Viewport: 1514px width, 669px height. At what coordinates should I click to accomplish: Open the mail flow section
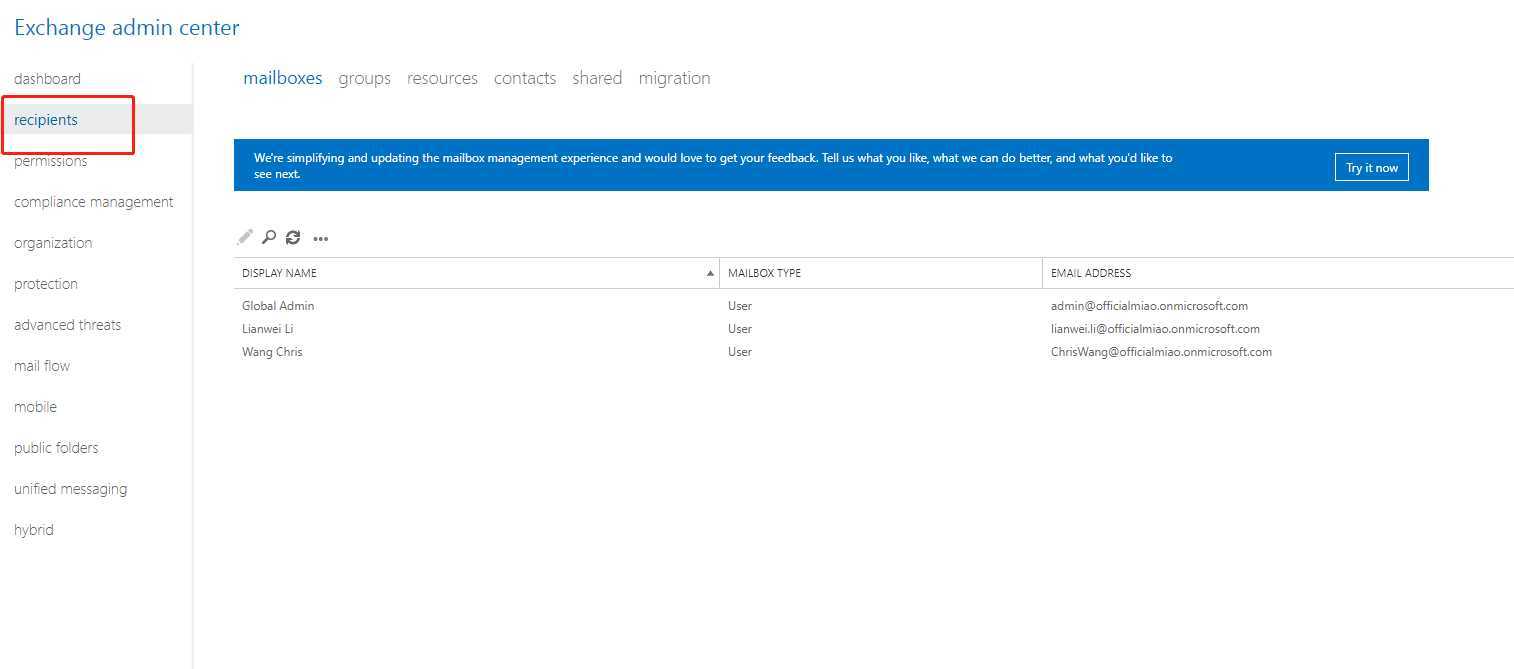(x=42, y=366)
